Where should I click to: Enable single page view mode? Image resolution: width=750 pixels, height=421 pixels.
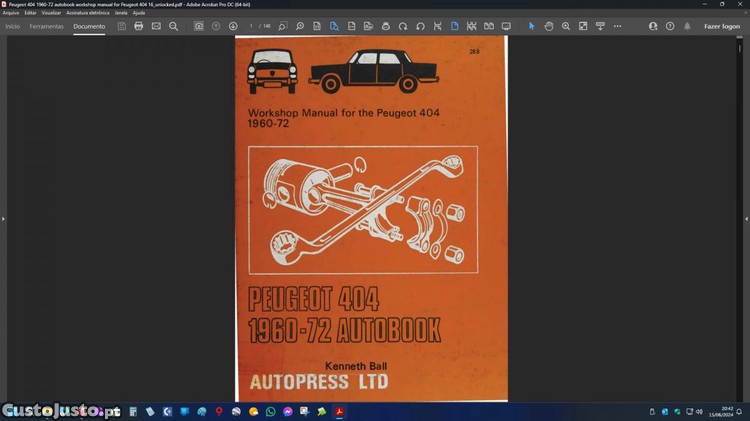pos(454,26)
